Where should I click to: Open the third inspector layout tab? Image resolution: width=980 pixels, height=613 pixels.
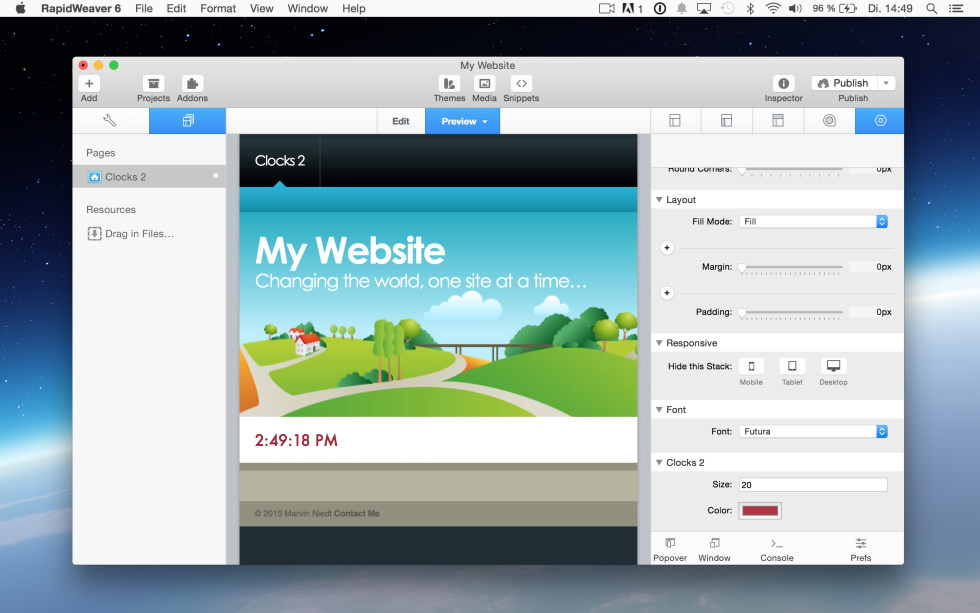point(778,121)
